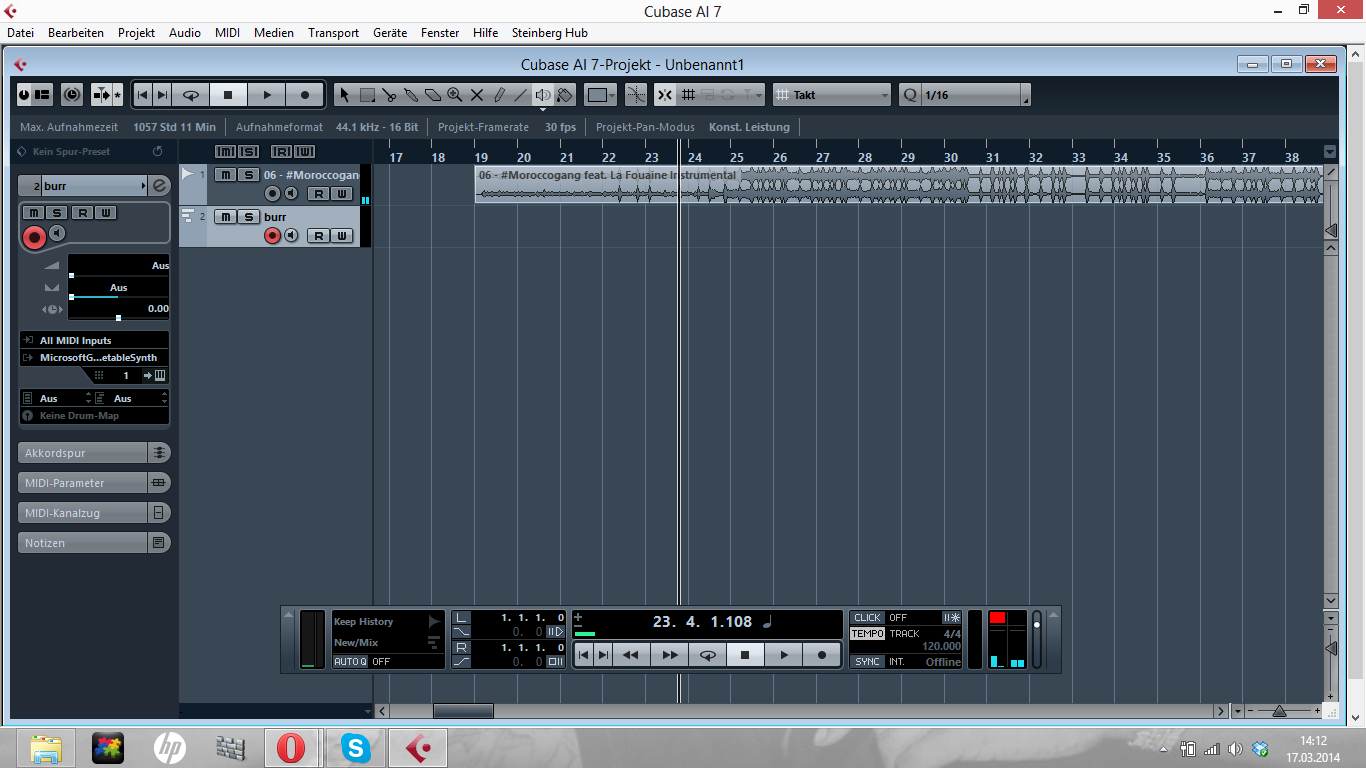The width and height of the screenshot is (1366, 768).
Task: Select the Zoom magnifier tool
Action: [455, 95]
